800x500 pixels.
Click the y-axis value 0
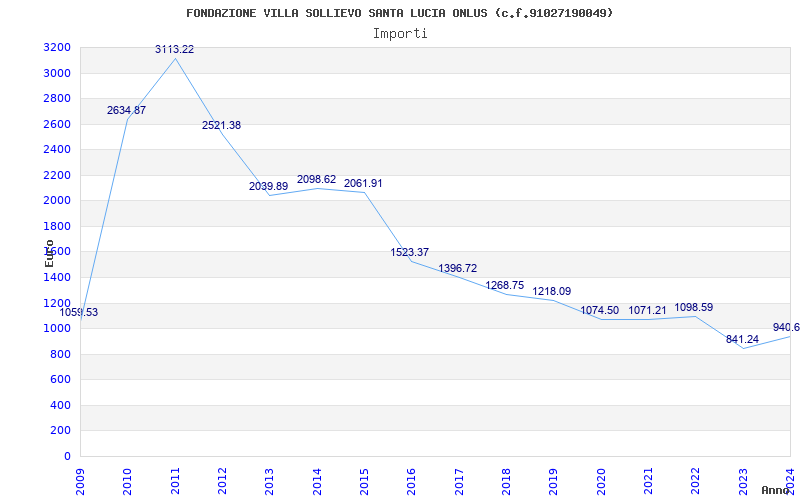[x=68, y=457]
